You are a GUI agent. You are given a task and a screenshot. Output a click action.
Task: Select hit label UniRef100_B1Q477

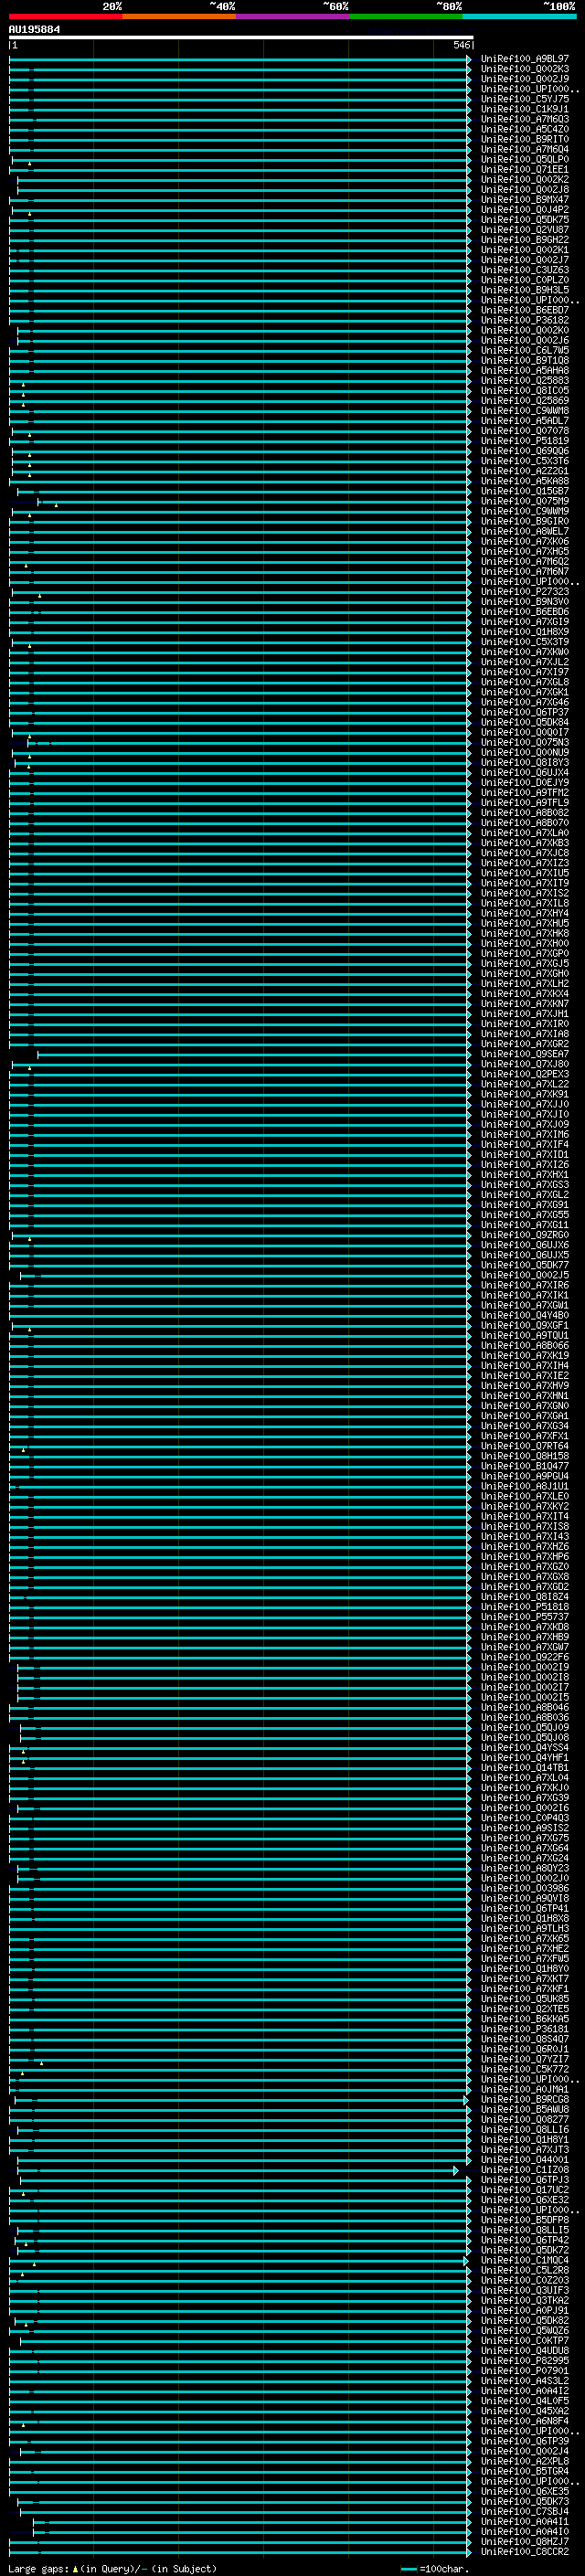pyautogui.click(x=524, y=1466)
